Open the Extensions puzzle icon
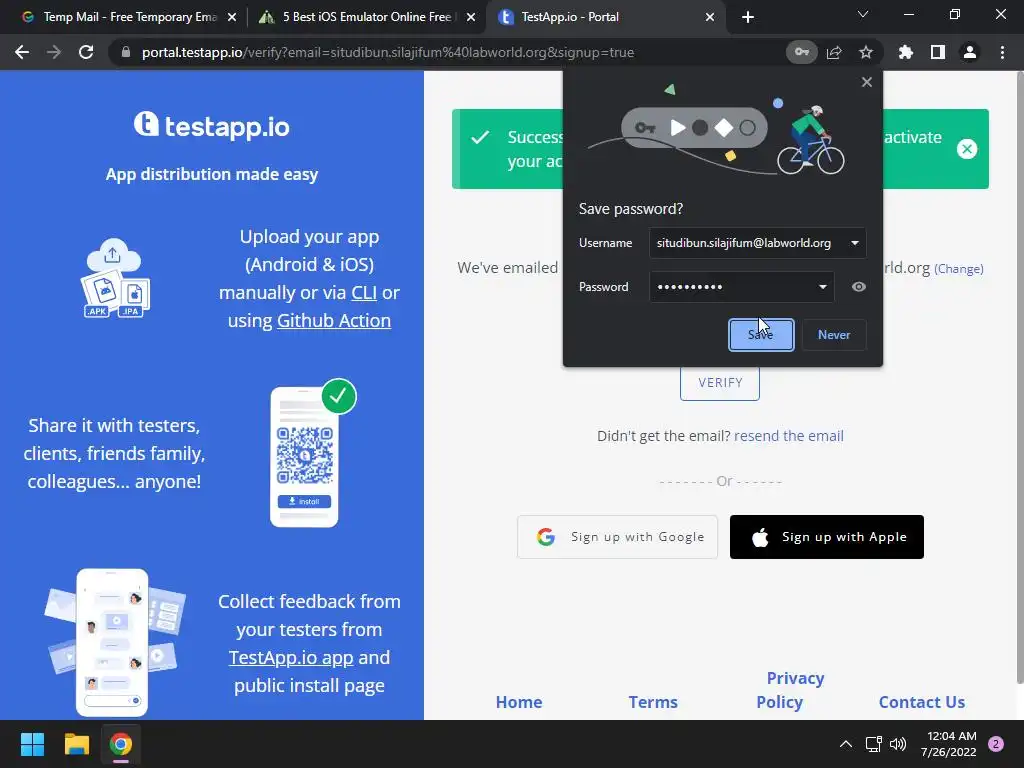This screenshot has height=768, width=1024. [906, 52]
